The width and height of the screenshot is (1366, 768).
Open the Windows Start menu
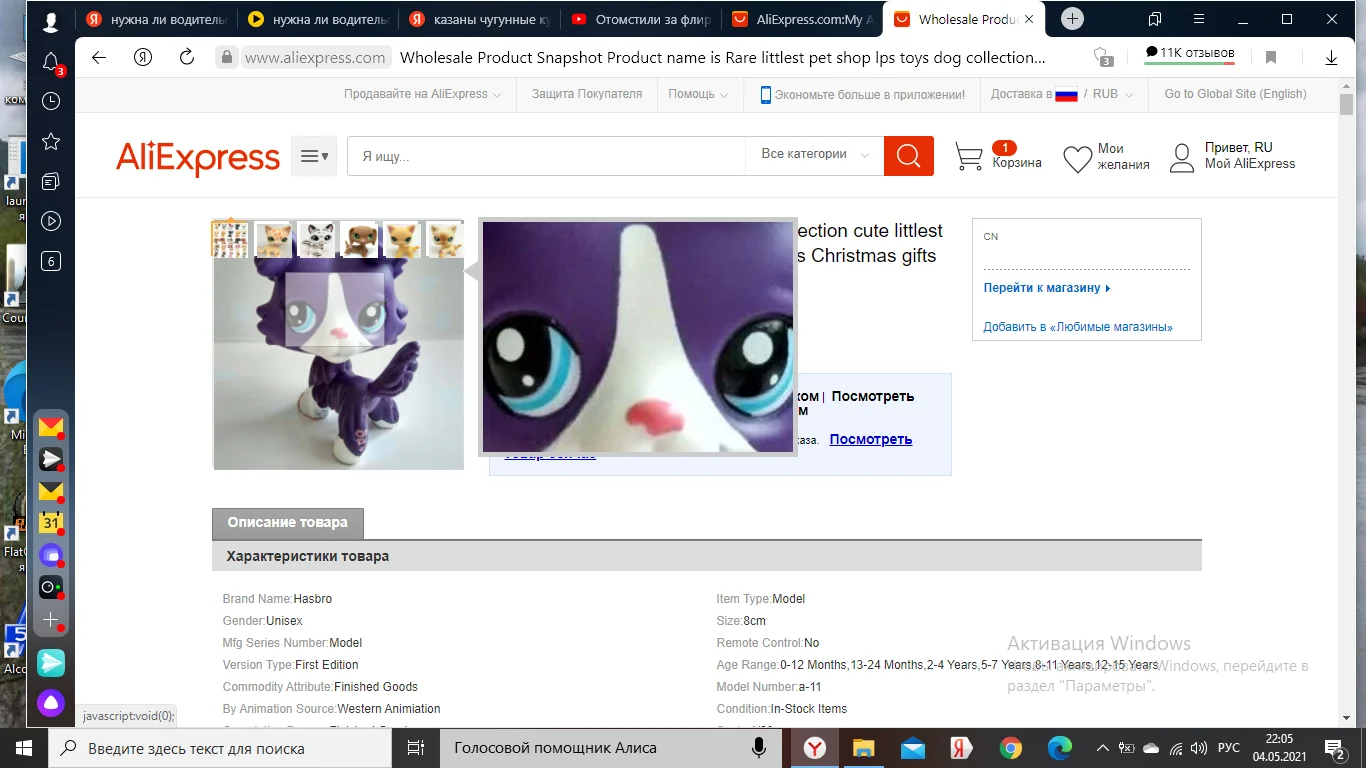point(24,748)
